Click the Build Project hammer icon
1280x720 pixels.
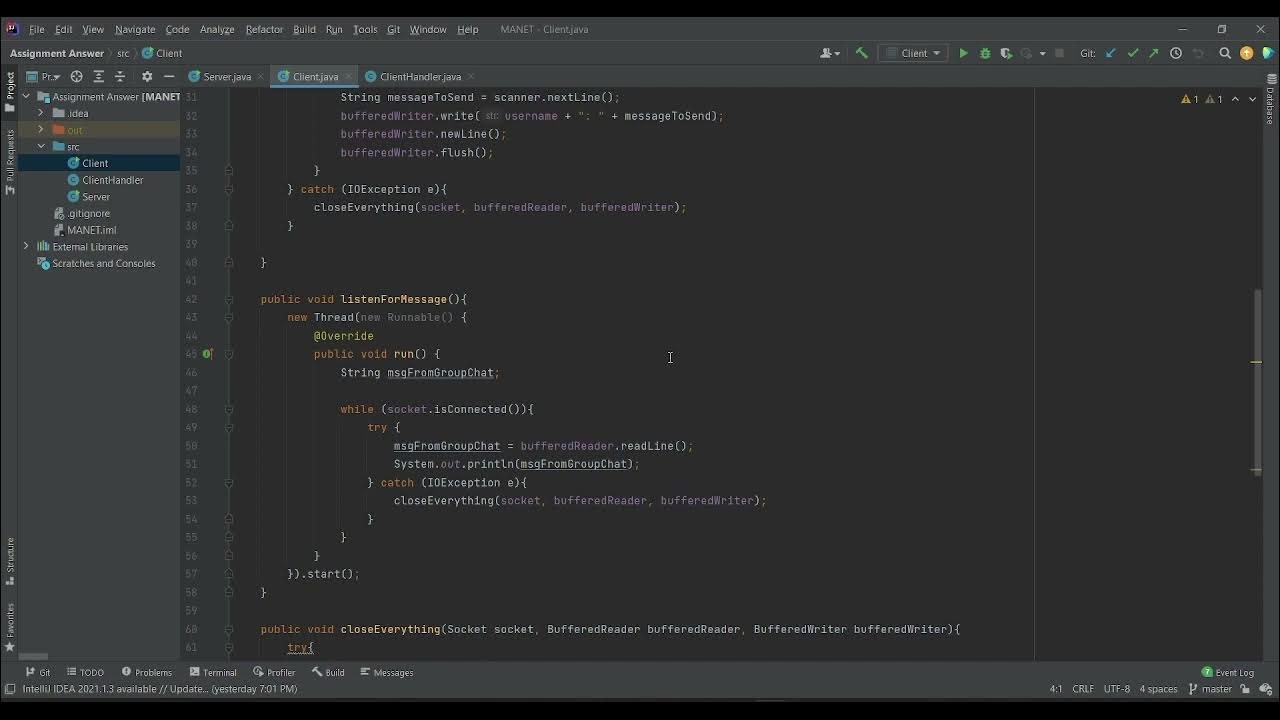coord(861,53)
